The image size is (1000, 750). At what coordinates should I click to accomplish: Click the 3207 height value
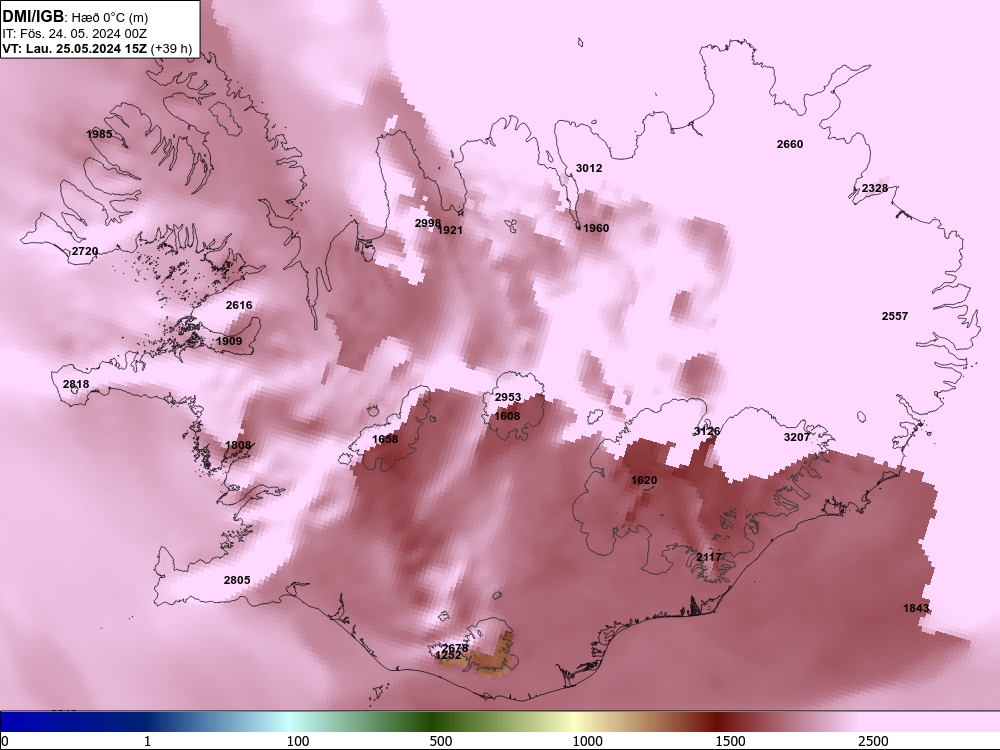coord(797,438)
